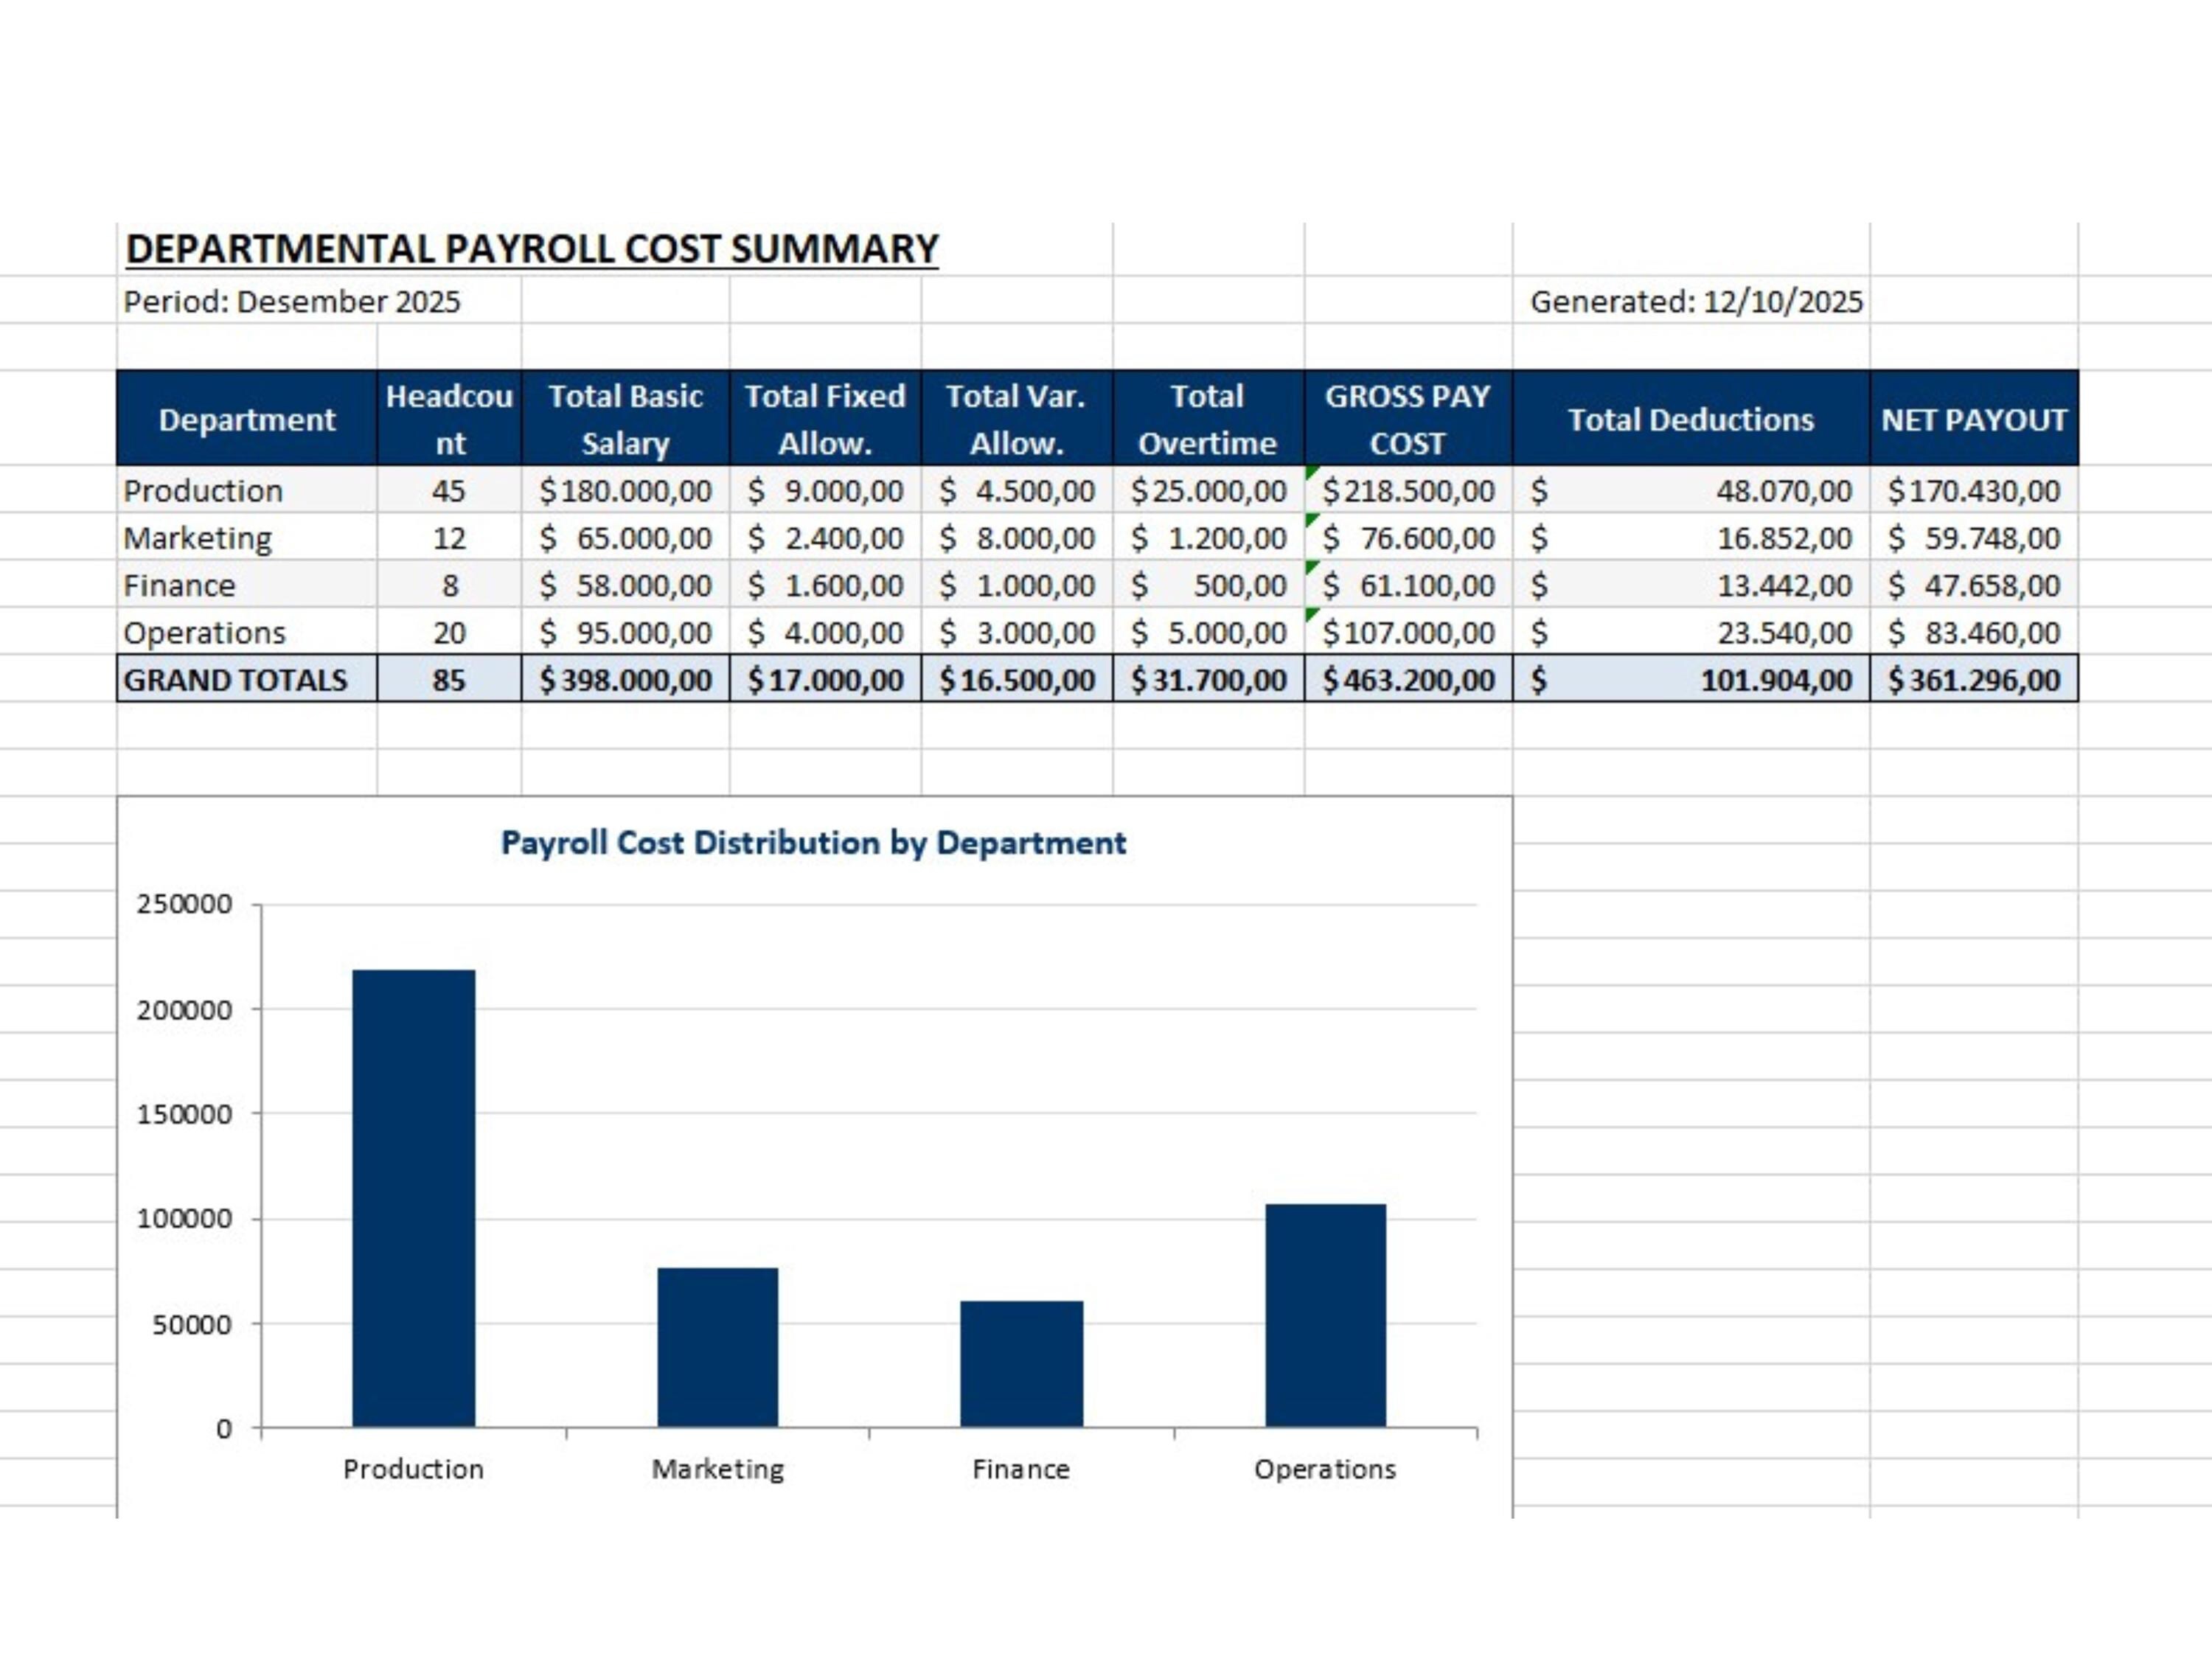Select grand total deductions 101.904,00

point(1691,680)
